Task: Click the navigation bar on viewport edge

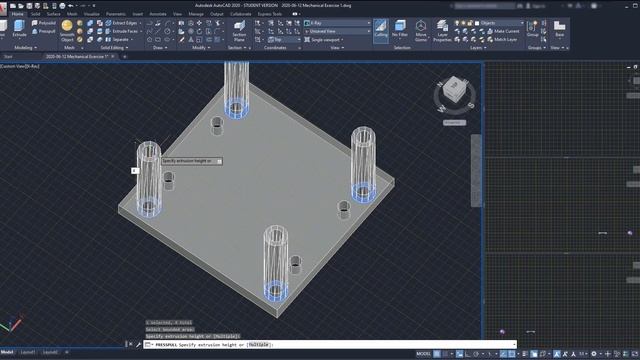Action: point(476,171)
